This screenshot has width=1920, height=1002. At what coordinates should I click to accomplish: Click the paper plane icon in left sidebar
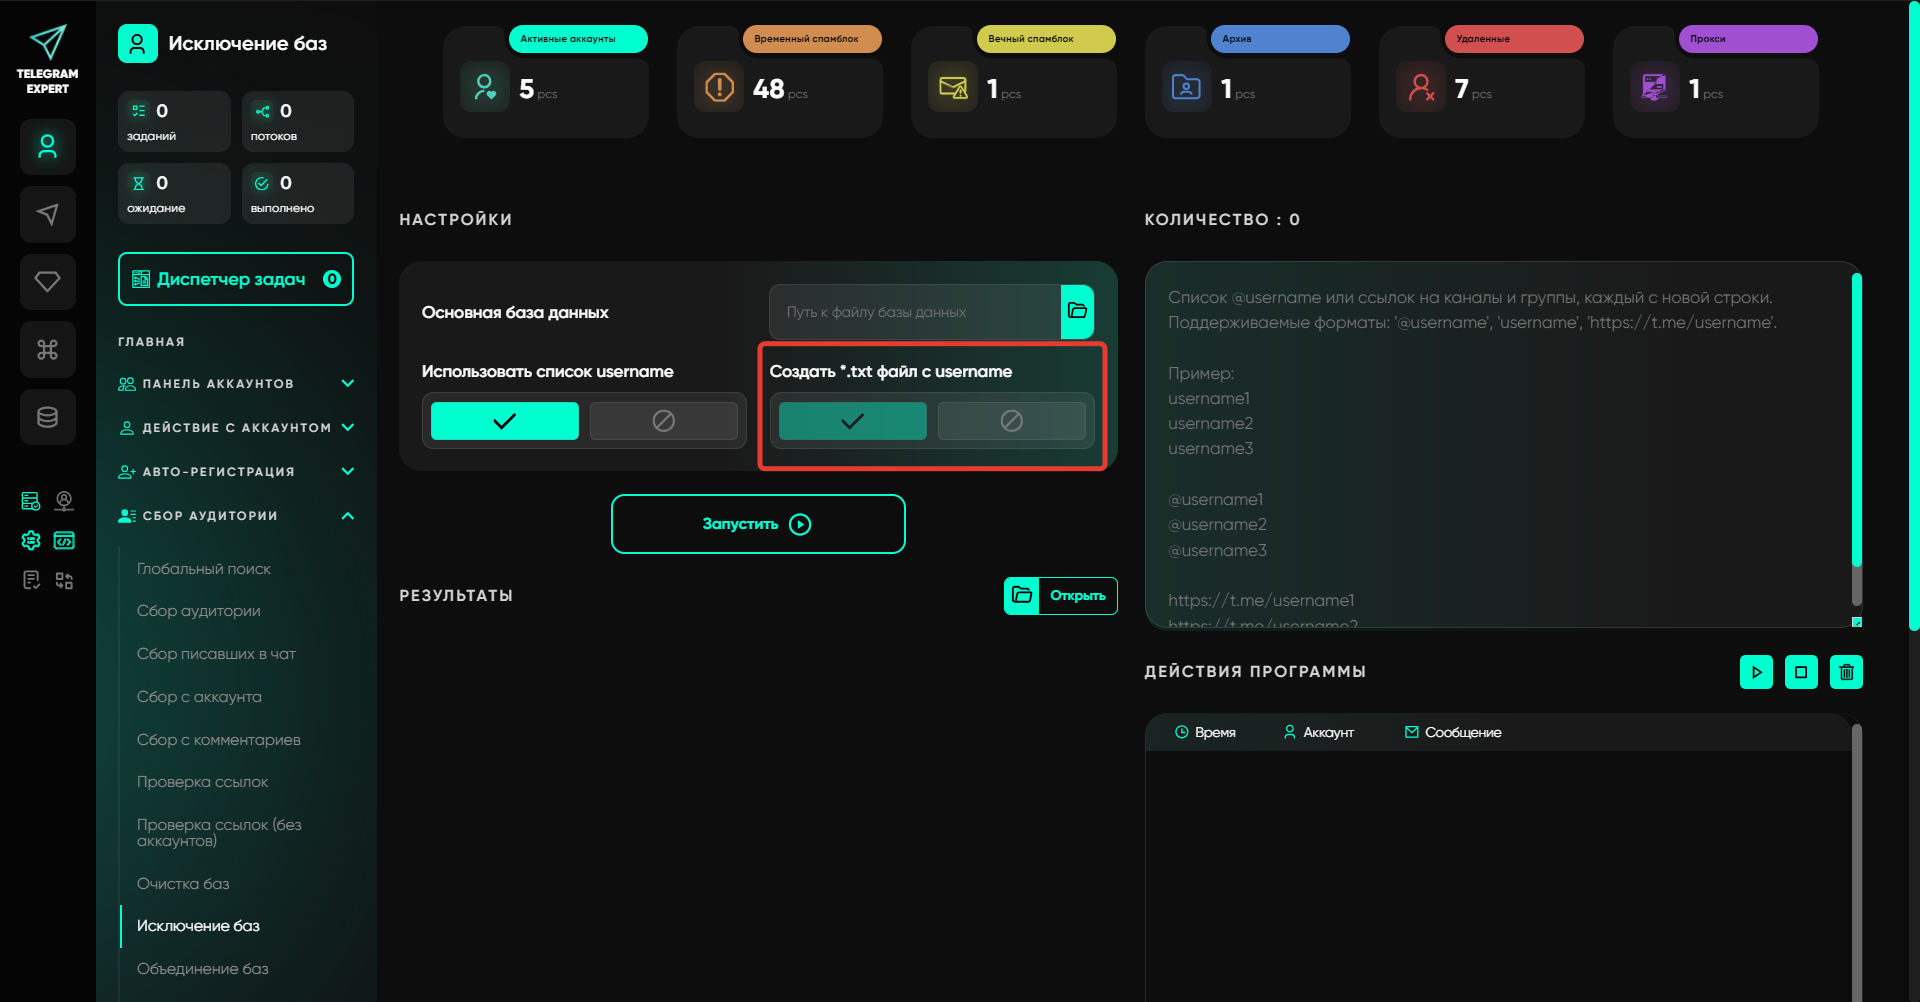pyautogui.click(x=47, y=214)
